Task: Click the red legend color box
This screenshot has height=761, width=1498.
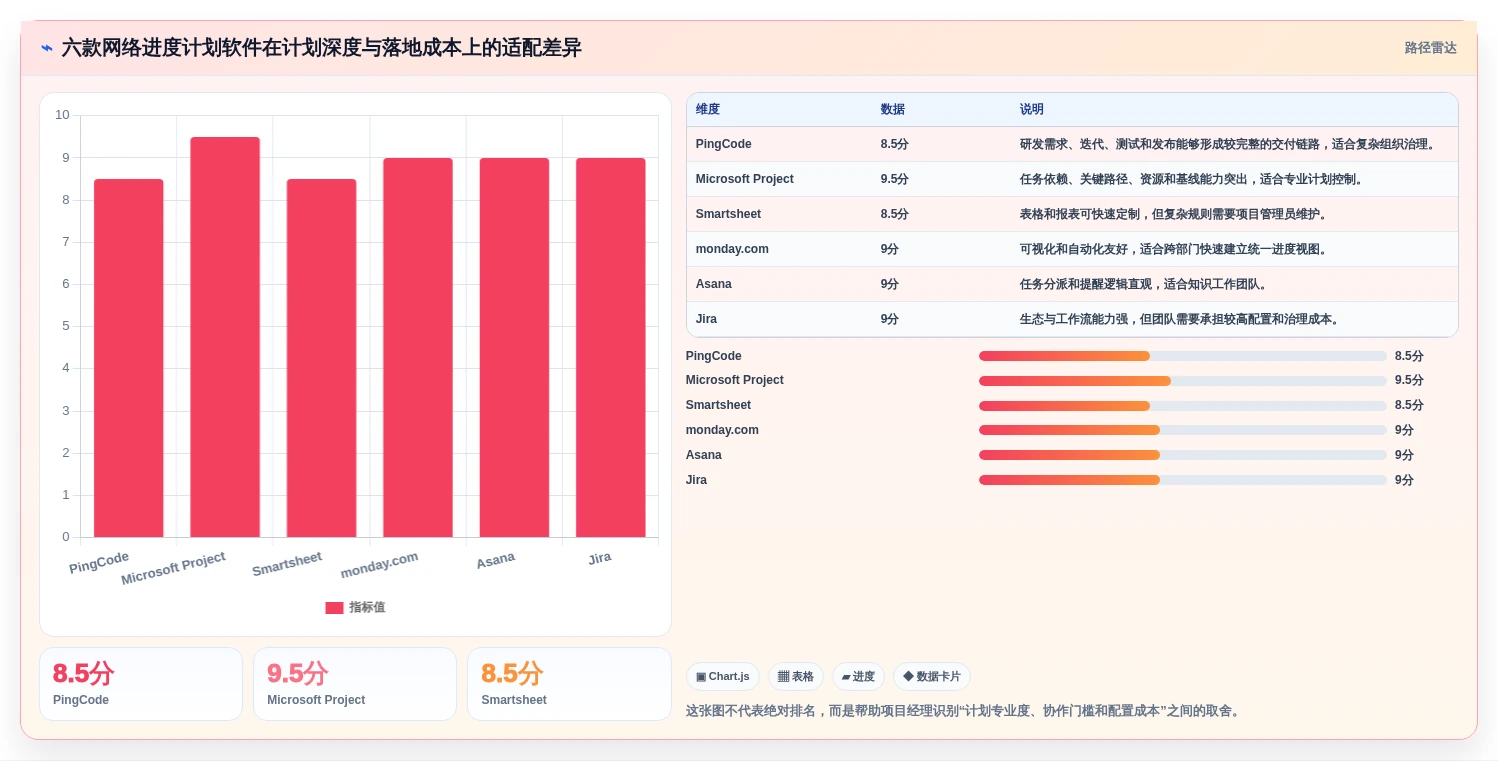Action: click(x=334, y=608)
